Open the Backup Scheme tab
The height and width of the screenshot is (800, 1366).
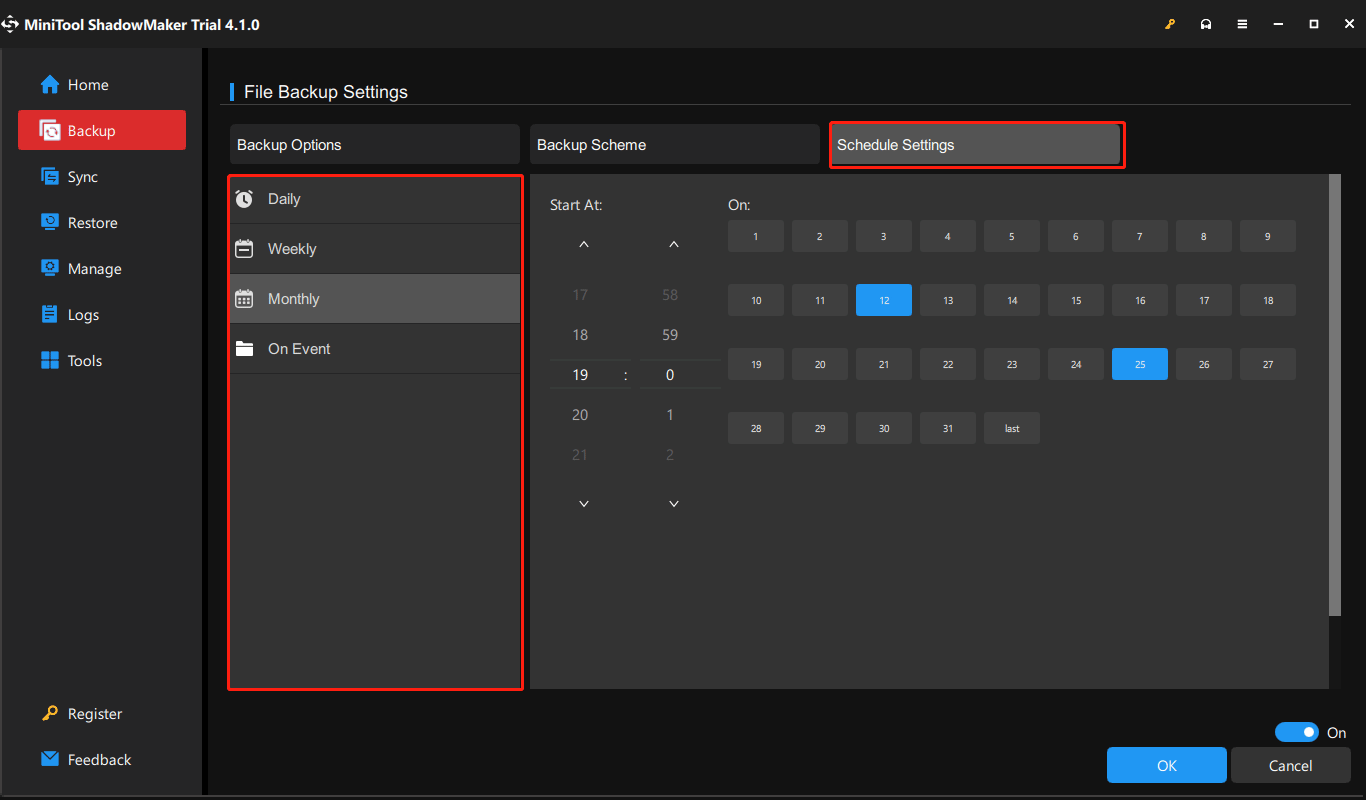[x=674, y=144]
